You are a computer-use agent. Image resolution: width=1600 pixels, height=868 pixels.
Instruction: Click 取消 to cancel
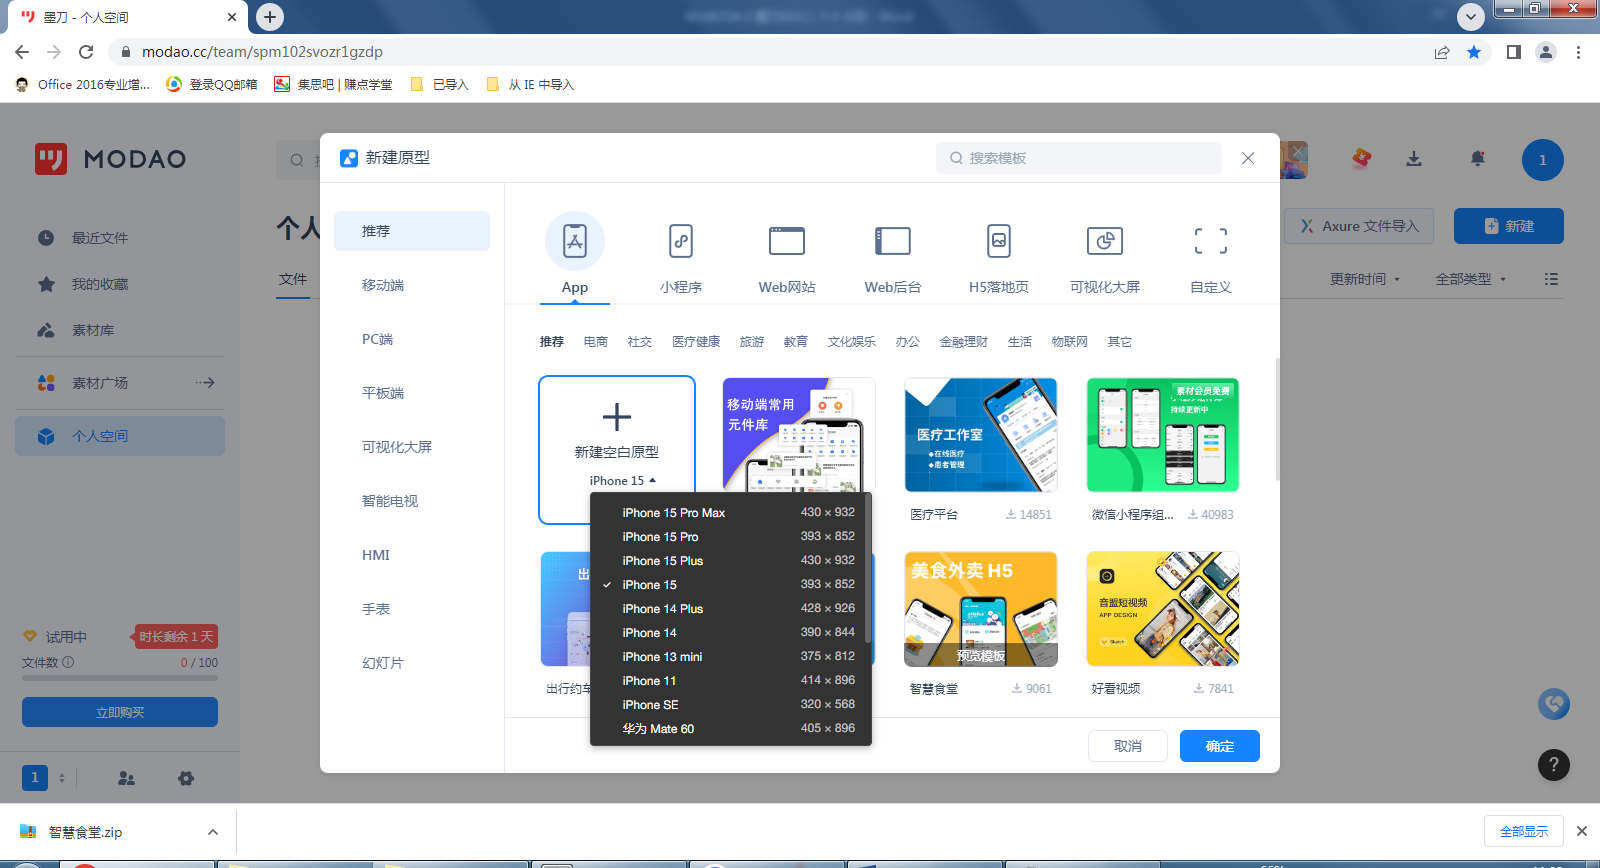point(1128,746)
